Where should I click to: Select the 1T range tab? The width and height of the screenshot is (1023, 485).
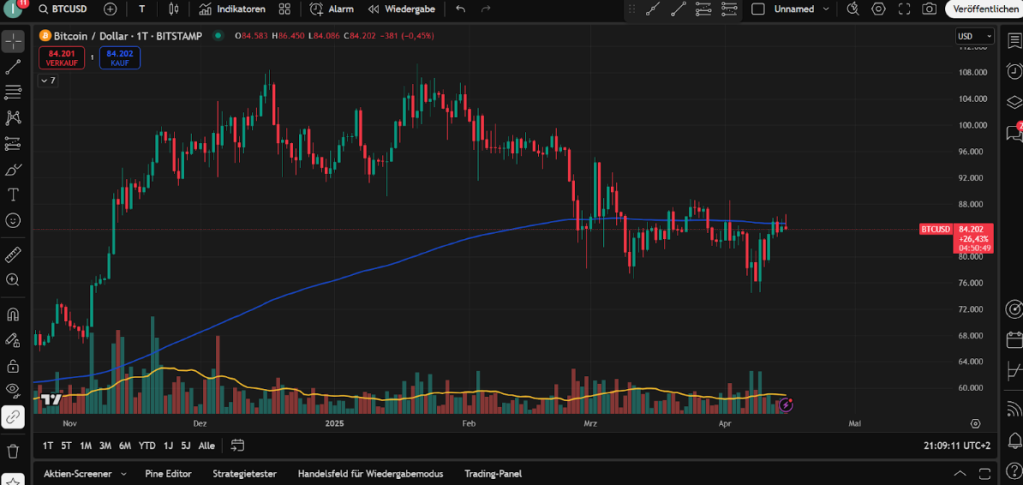pos(48,446)
